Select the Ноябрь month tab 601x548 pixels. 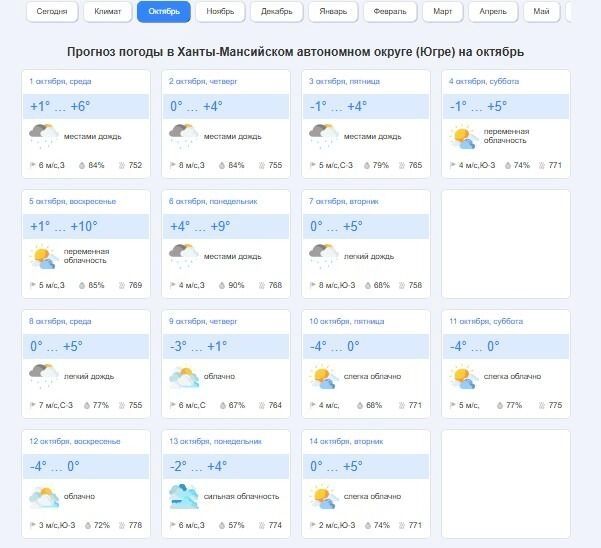220,12
